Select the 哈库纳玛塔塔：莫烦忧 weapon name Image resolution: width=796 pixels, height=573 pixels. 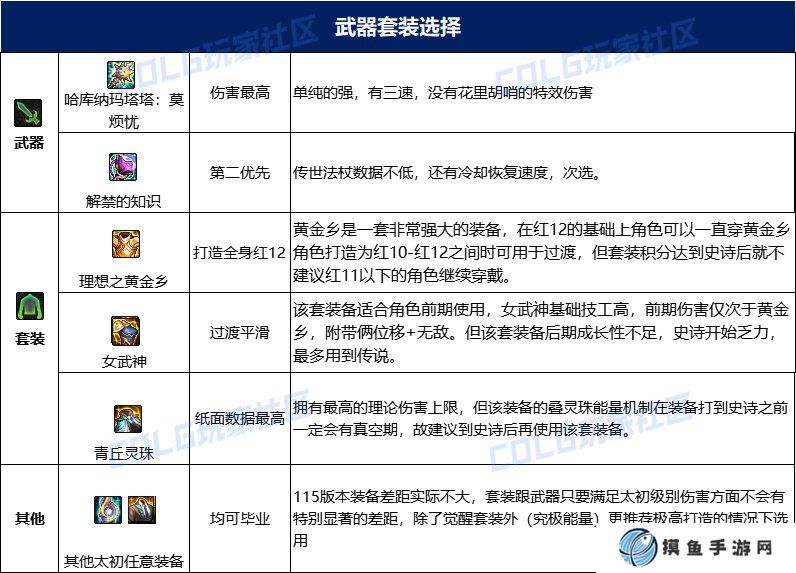(124, 110)
